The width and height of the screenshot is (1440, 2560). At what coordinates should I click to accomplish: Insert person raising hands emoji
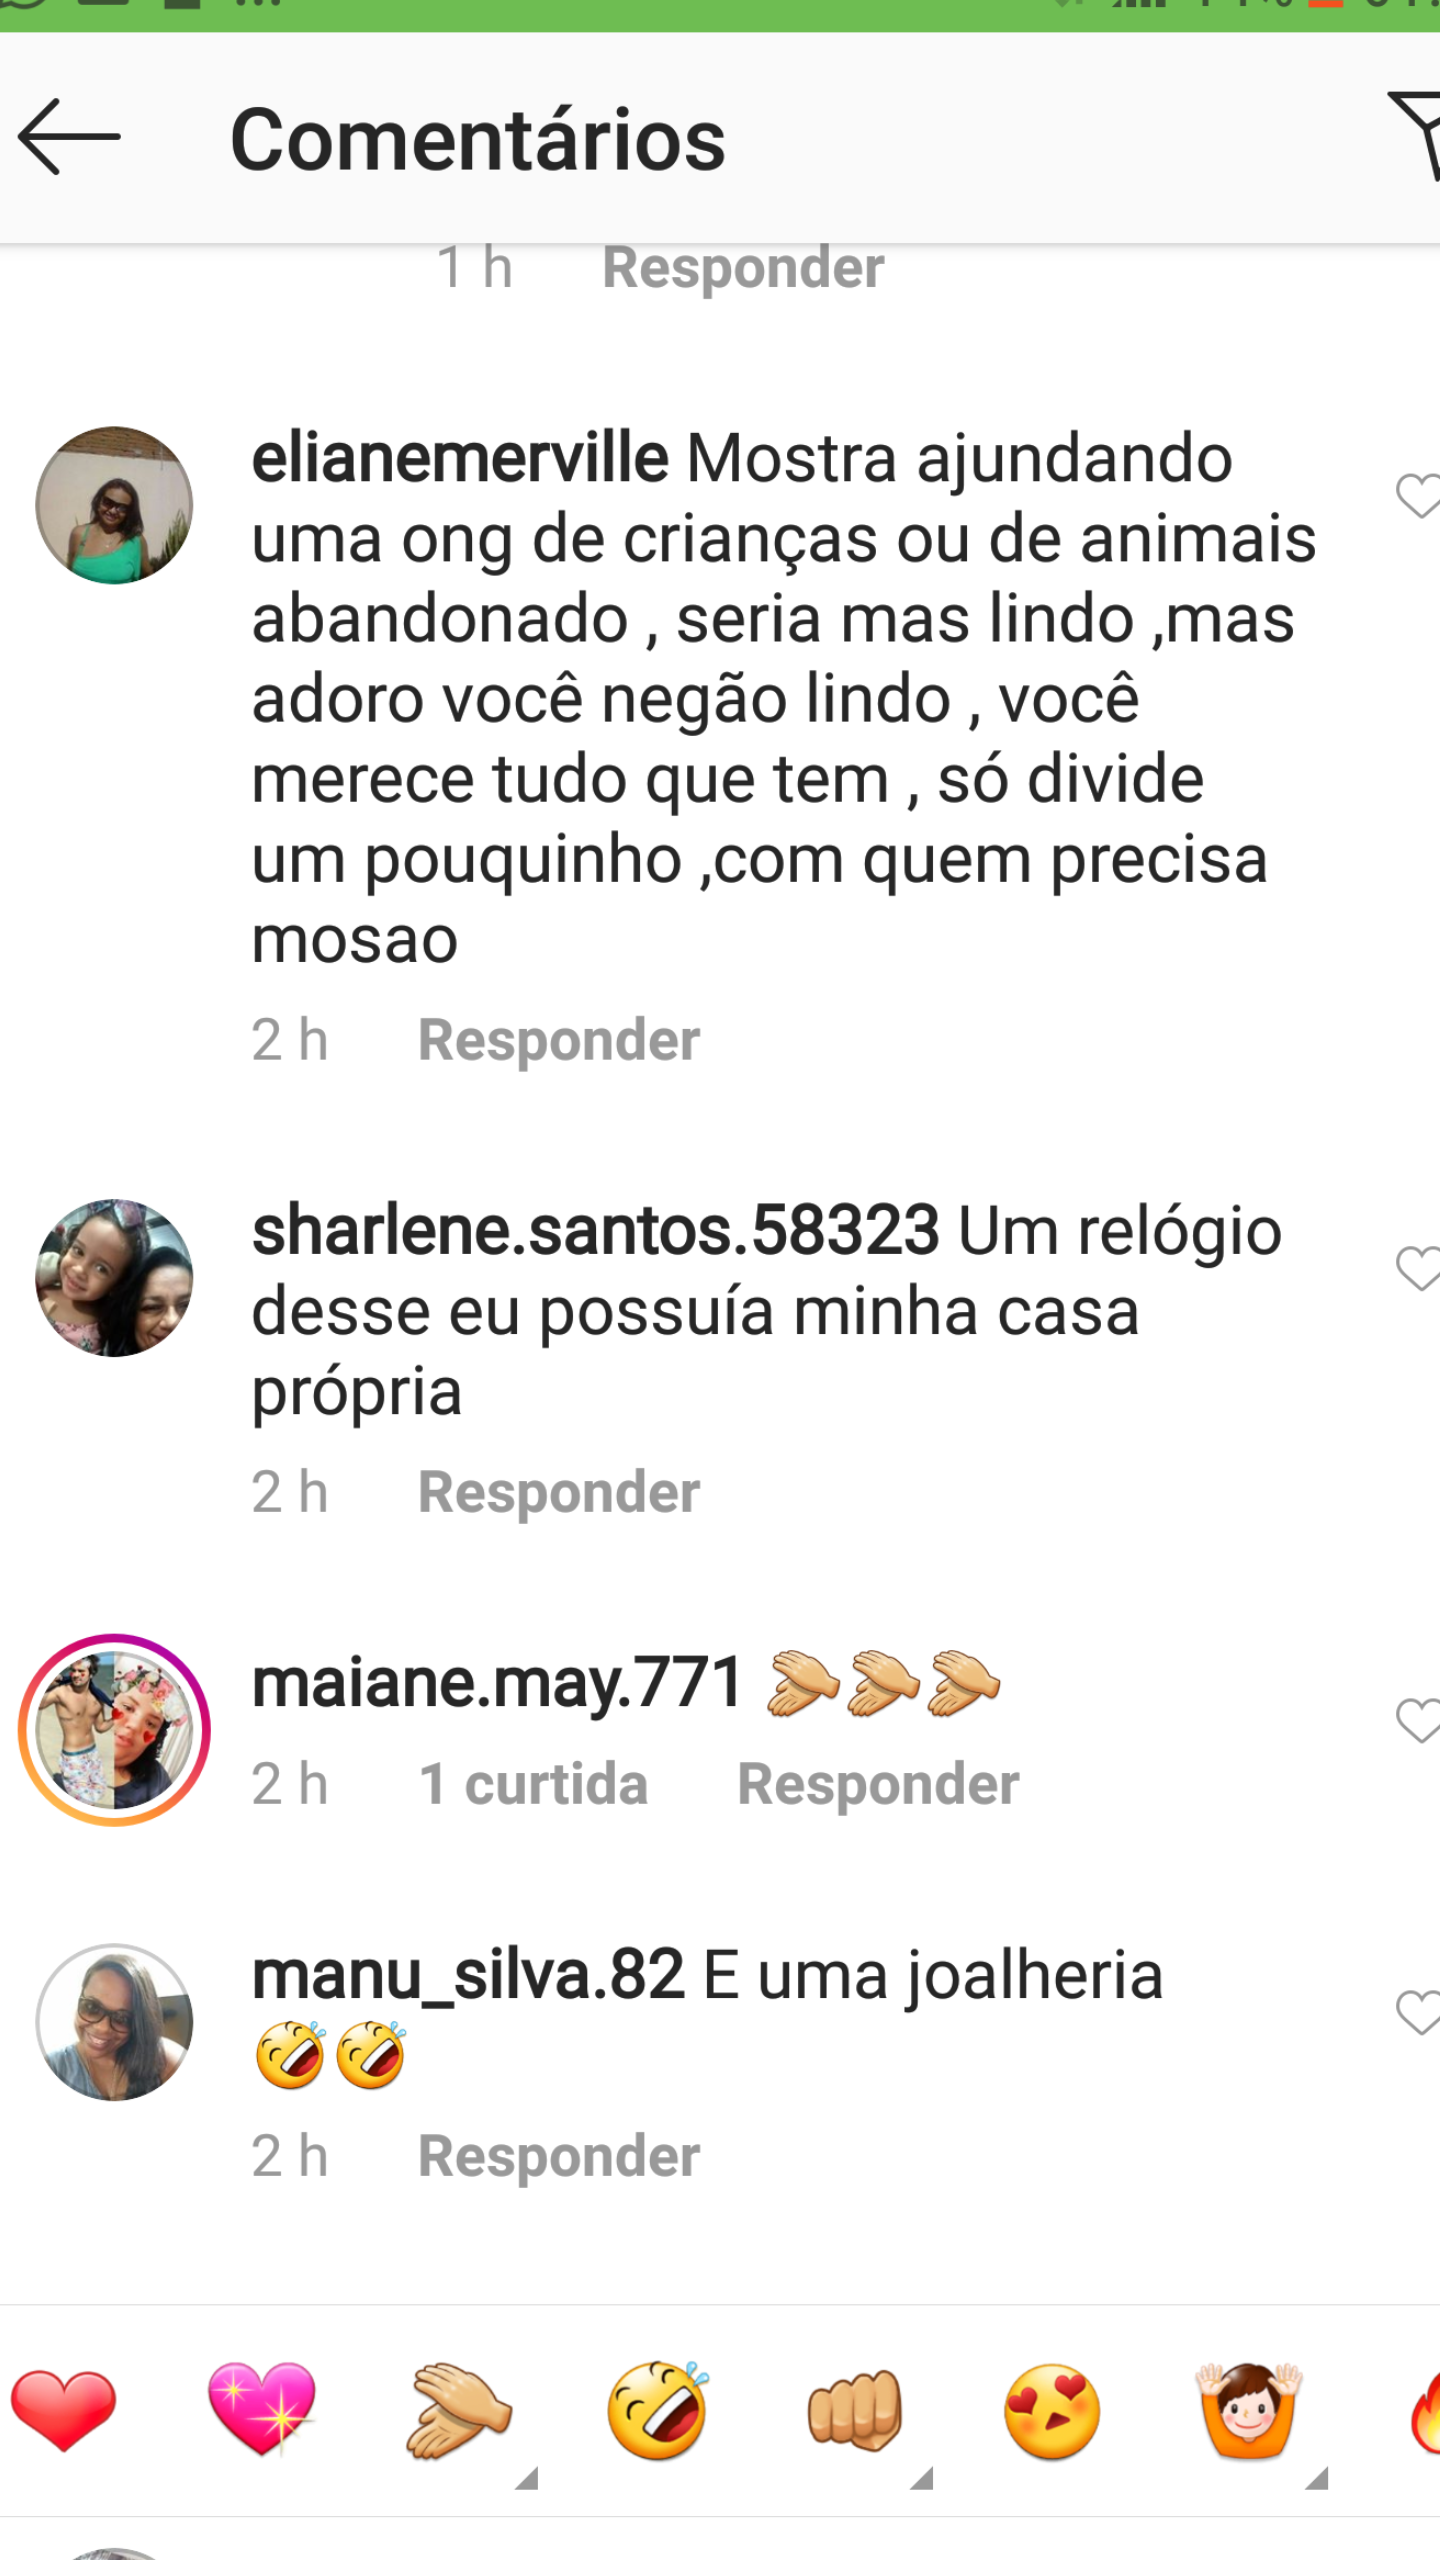(1249, 2411)
